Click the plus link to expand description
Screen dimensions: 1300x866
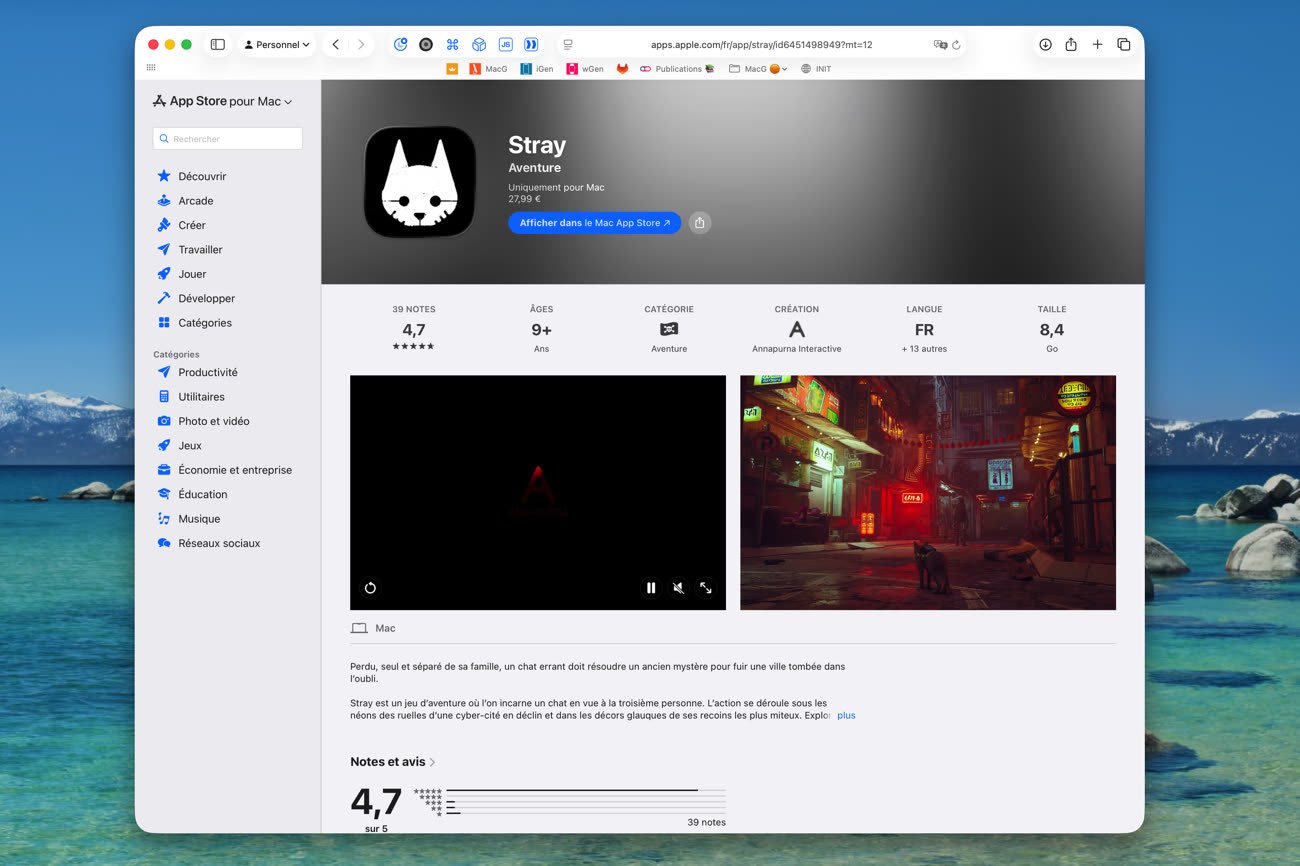pyautogui.click(x=846, y=716)
